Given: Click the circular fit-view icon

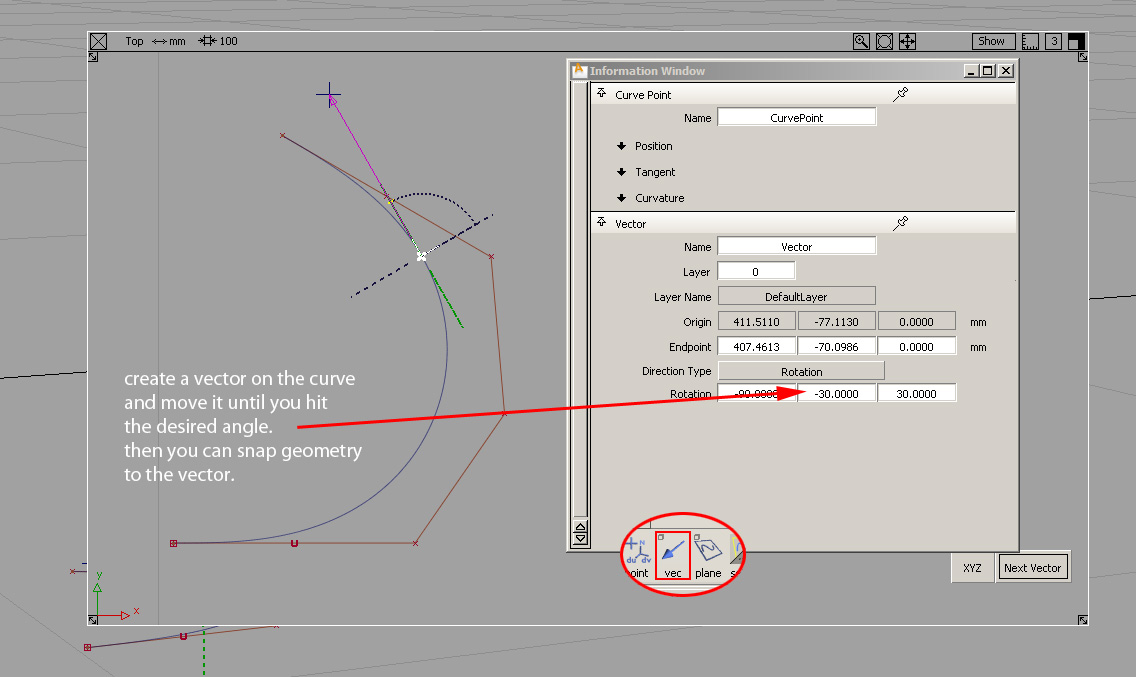Looking at the screenshot, I should pyautogui.click(x=884, y=41).
